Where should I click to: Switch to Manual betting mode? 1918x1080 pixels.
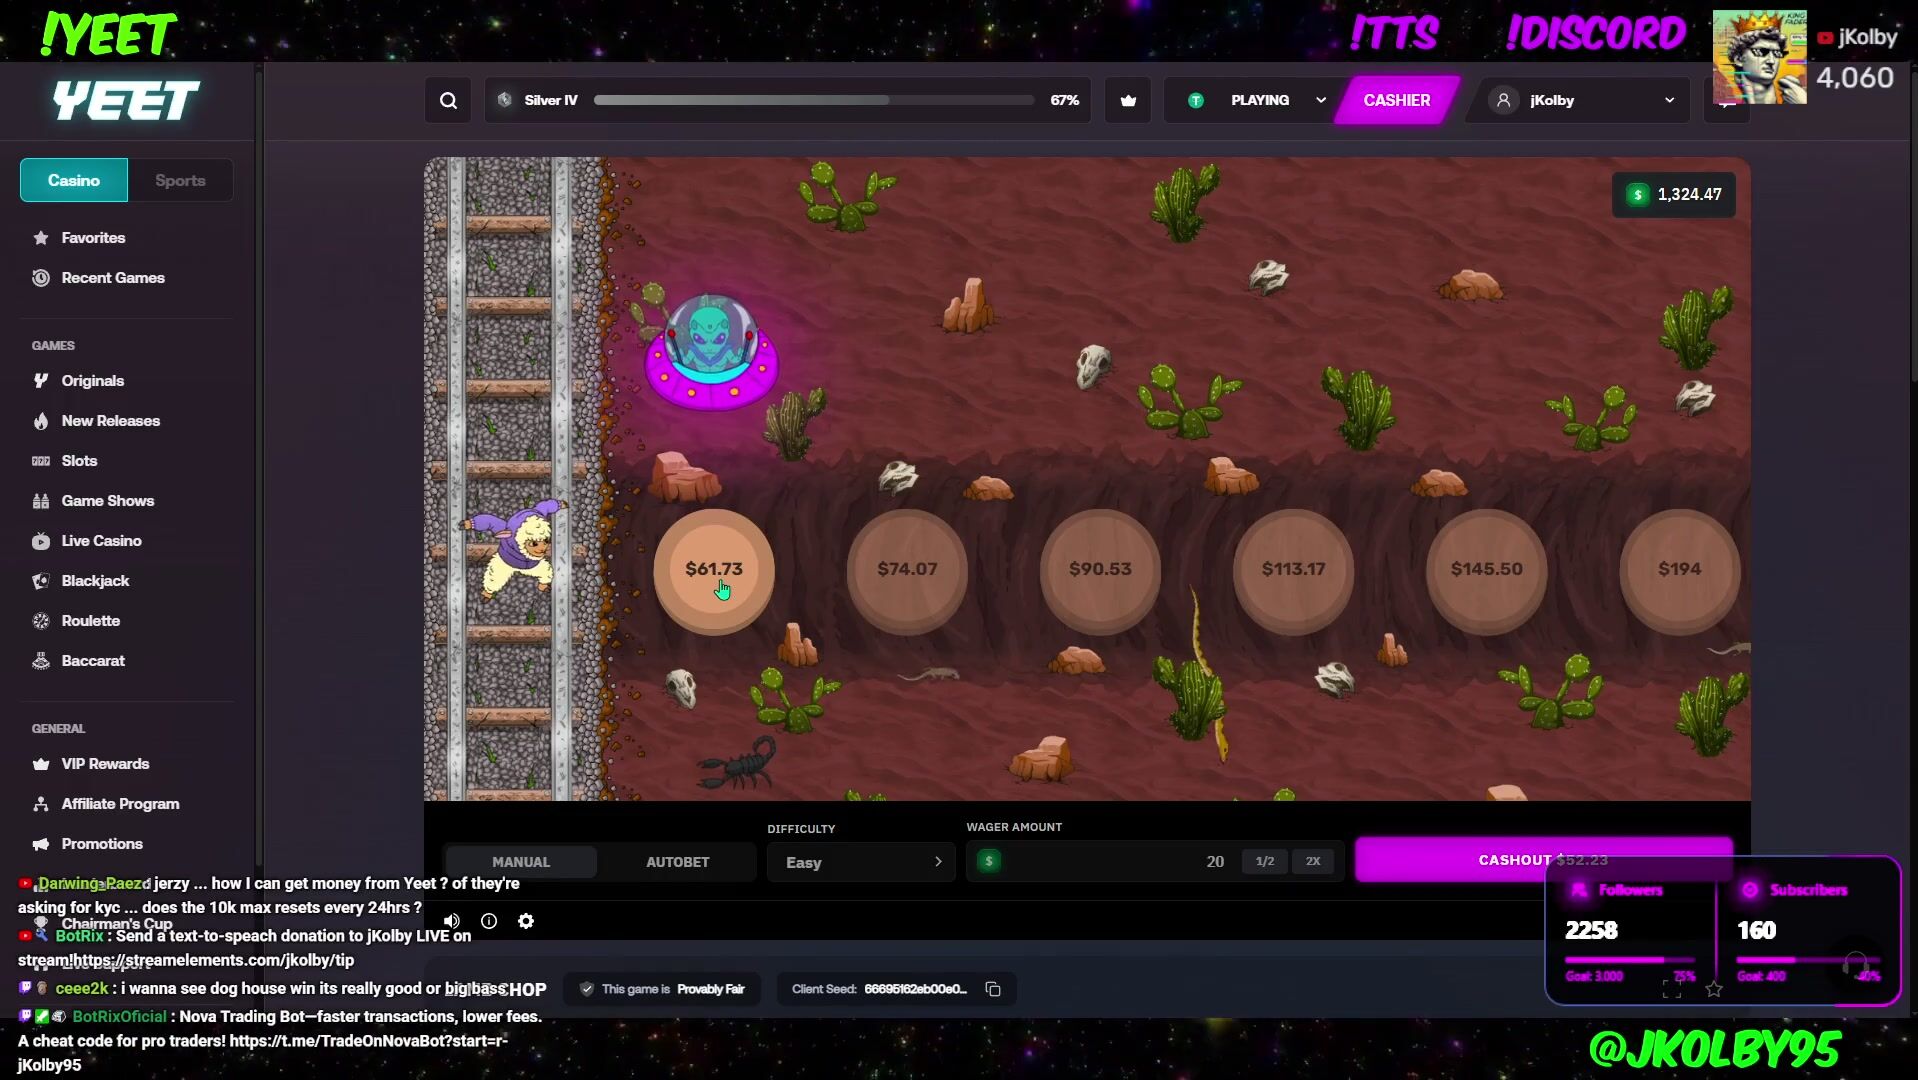521,862
